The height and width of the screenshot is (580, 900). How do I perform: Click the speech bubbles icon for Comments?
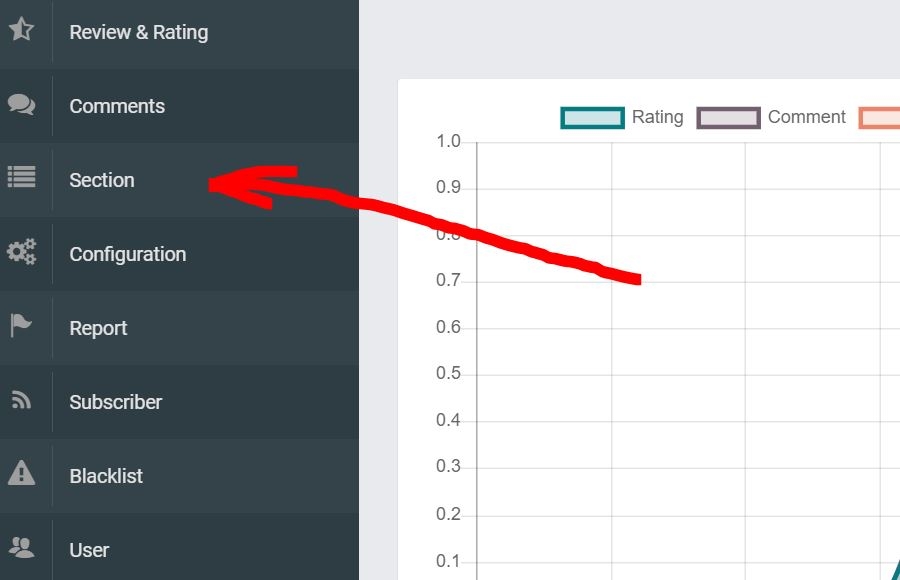21,105
